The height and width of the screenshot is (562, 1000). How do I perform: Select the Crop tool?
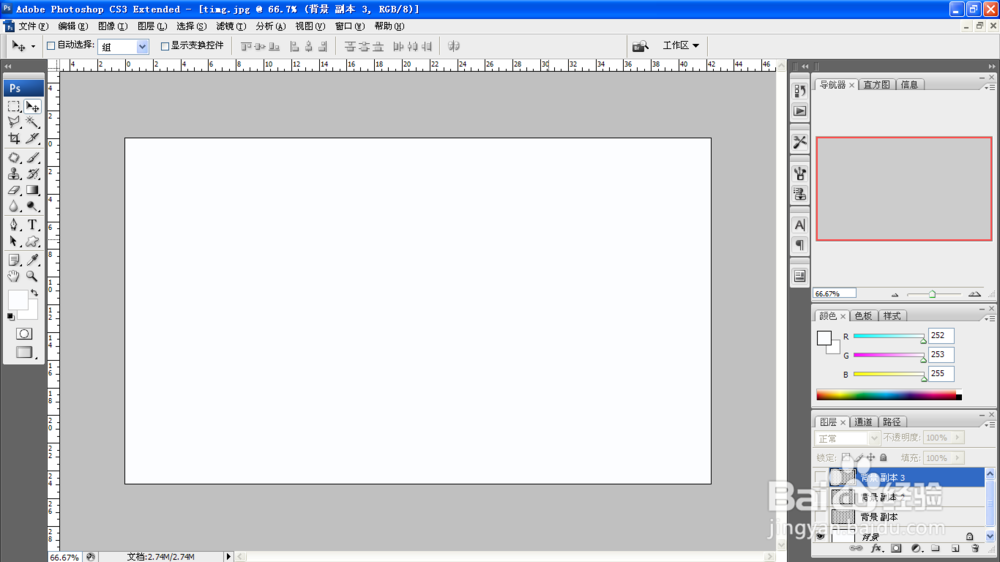tap(14, 138)
